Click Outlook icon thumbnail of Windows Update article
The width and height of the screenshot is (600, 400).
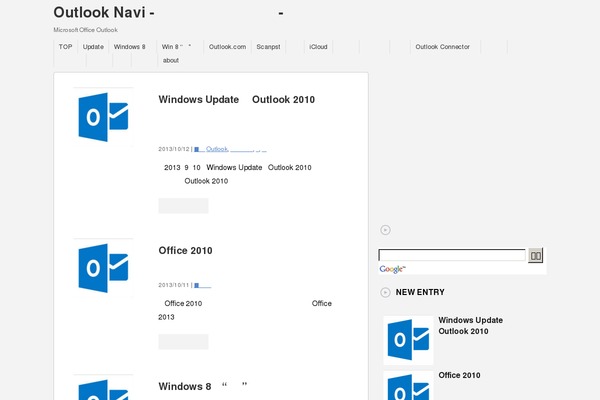click(x=103, y=117)
